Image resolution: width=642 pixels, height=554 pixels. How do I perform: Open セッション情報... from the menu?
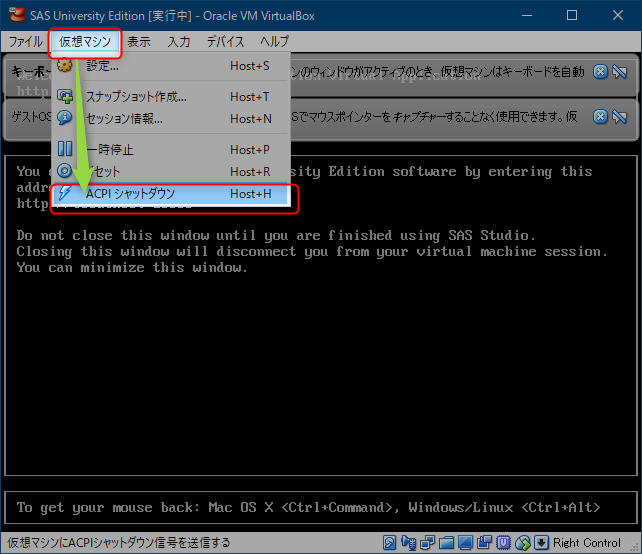(x=171, y=119)
